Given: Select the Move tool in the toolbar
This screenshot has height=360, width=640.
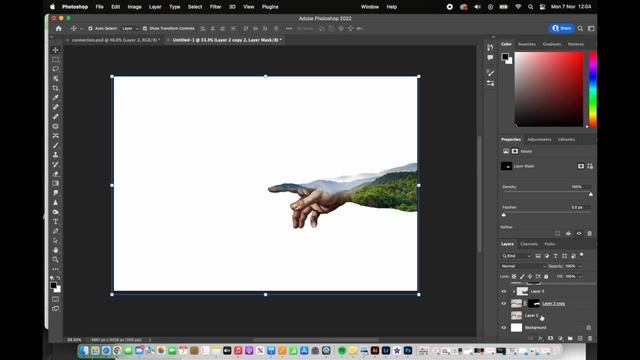Looking at the screenshot, I should pos(56,50).
